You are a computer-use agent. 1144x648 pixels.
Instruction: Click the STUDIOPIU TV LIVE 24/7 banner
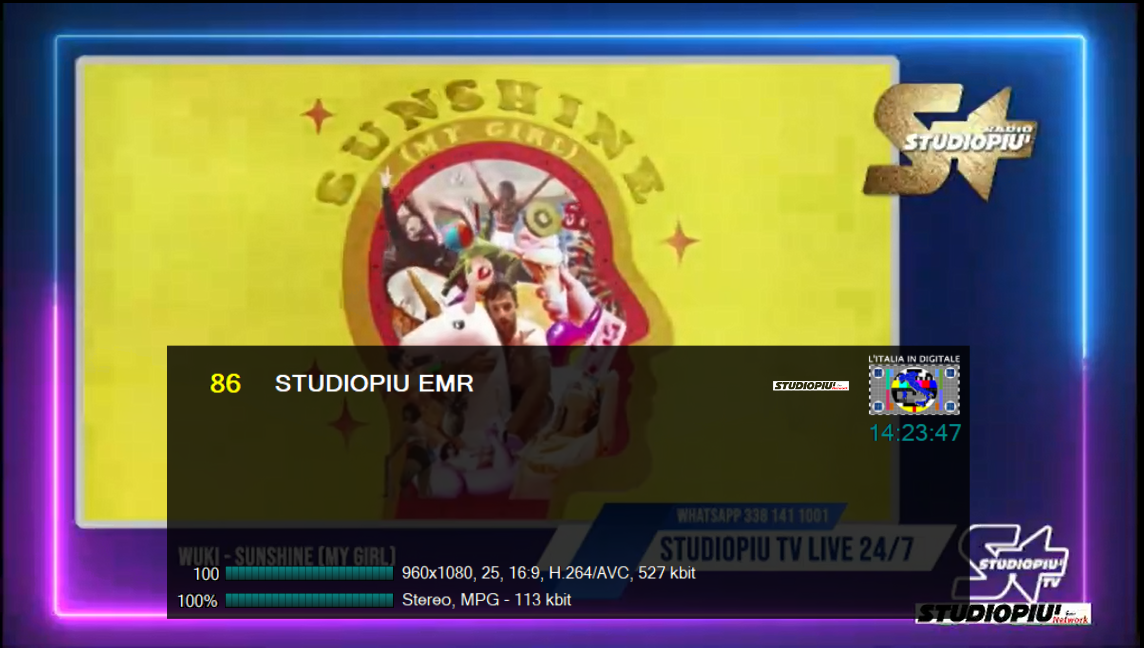786,549
